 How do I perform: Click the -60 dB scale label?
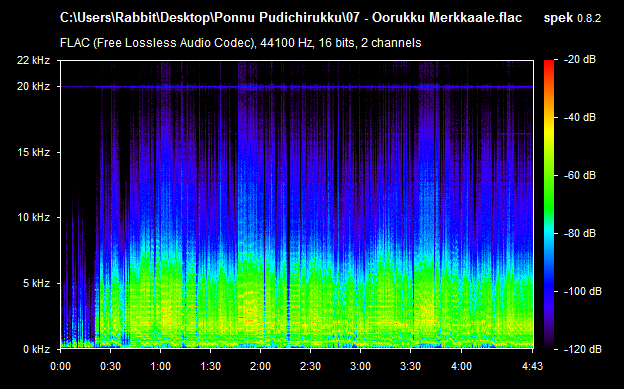click(x=580, y=175)
